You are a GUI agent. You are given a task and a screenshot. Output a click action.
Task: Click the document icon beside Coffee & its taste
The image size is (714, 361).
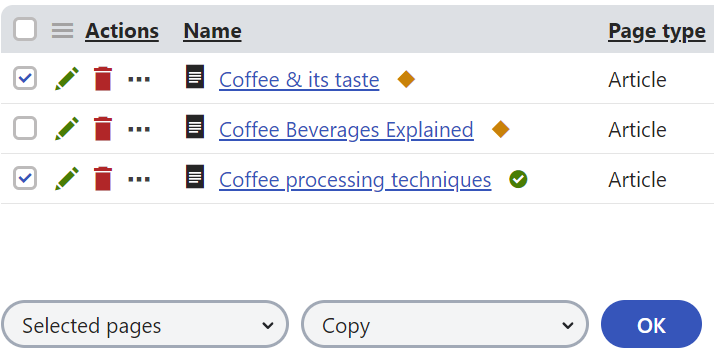195,76
